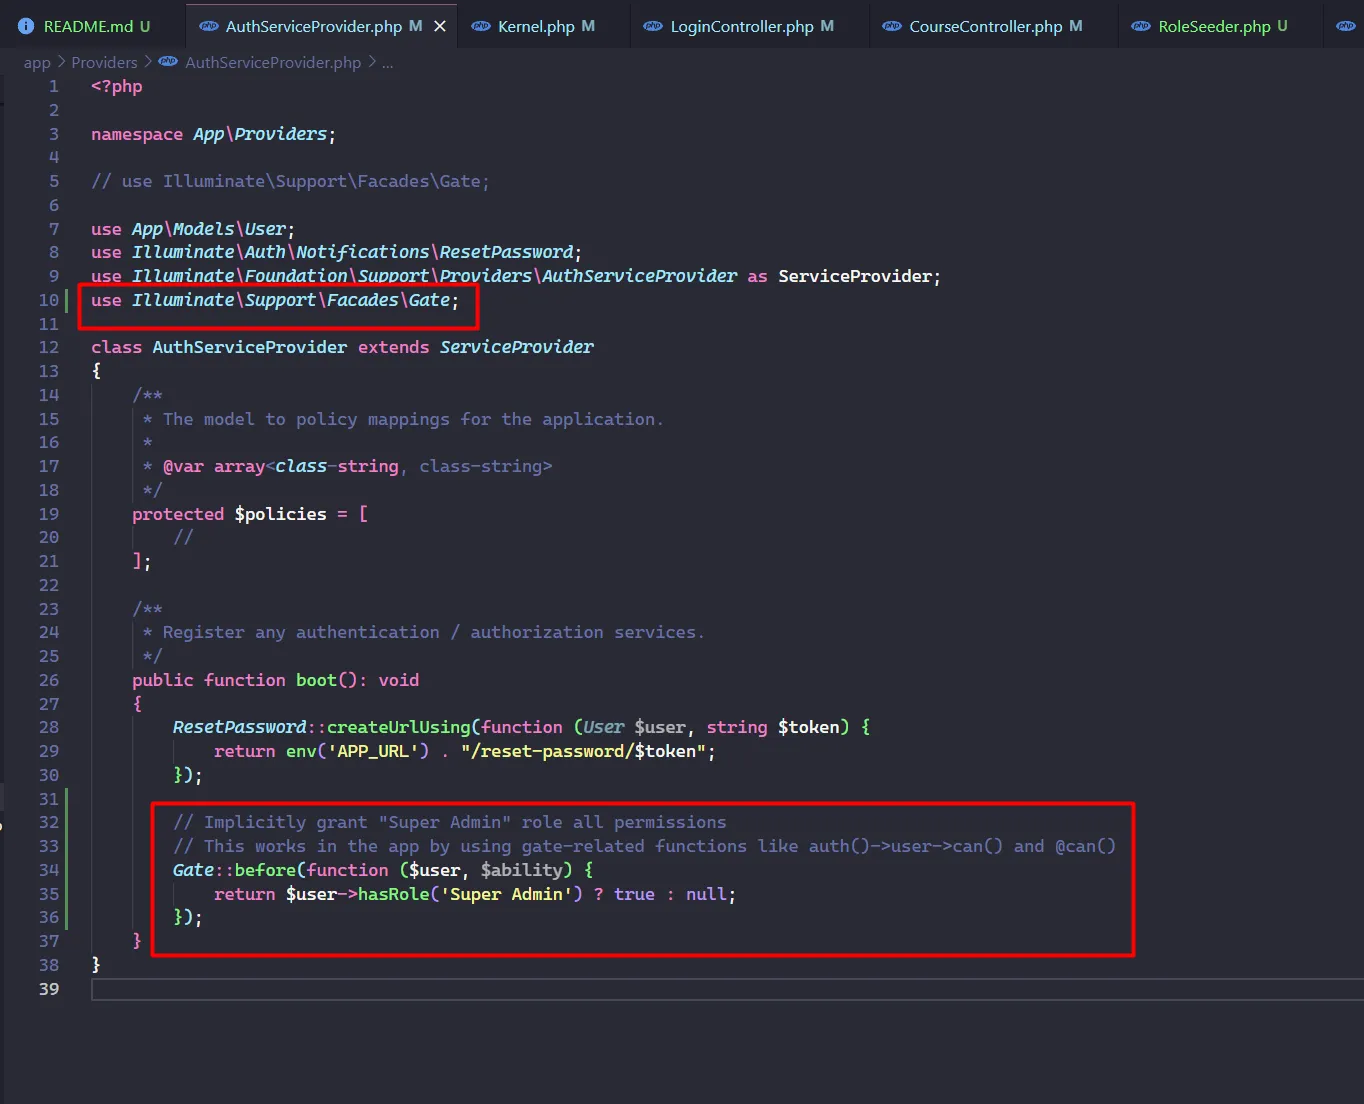Image resolution: width=1364 pixels, height=1104 pixels.
Task: Click line number 34 in the gutter
Action: coord(49,870)
